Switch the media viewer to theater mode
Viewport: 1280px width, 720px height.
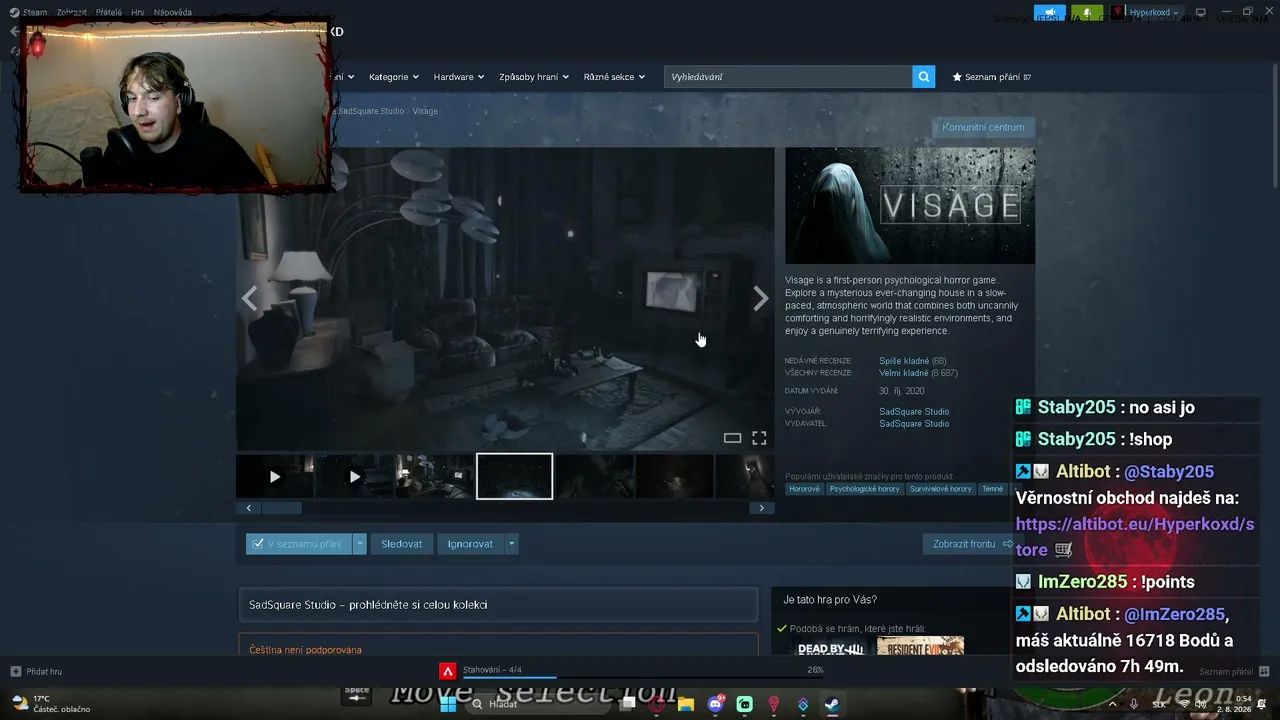732,438
